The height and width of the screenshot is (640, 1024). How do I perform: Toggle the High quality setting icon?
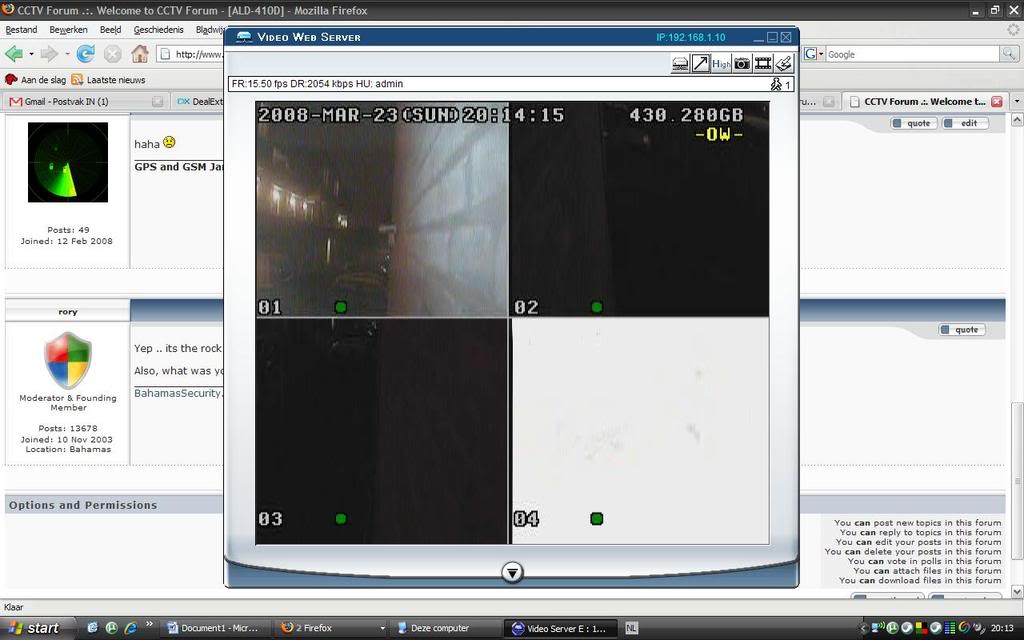tap(721, 63)
